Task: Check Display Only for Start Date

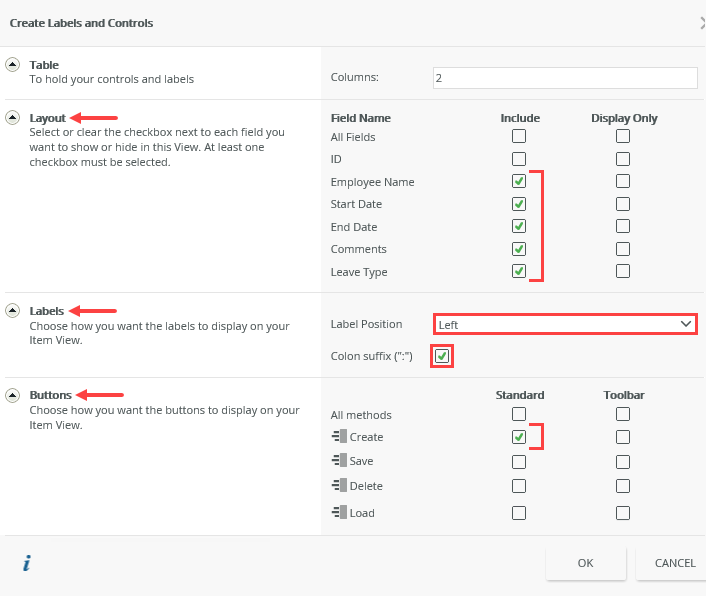Action: point(623,204)
